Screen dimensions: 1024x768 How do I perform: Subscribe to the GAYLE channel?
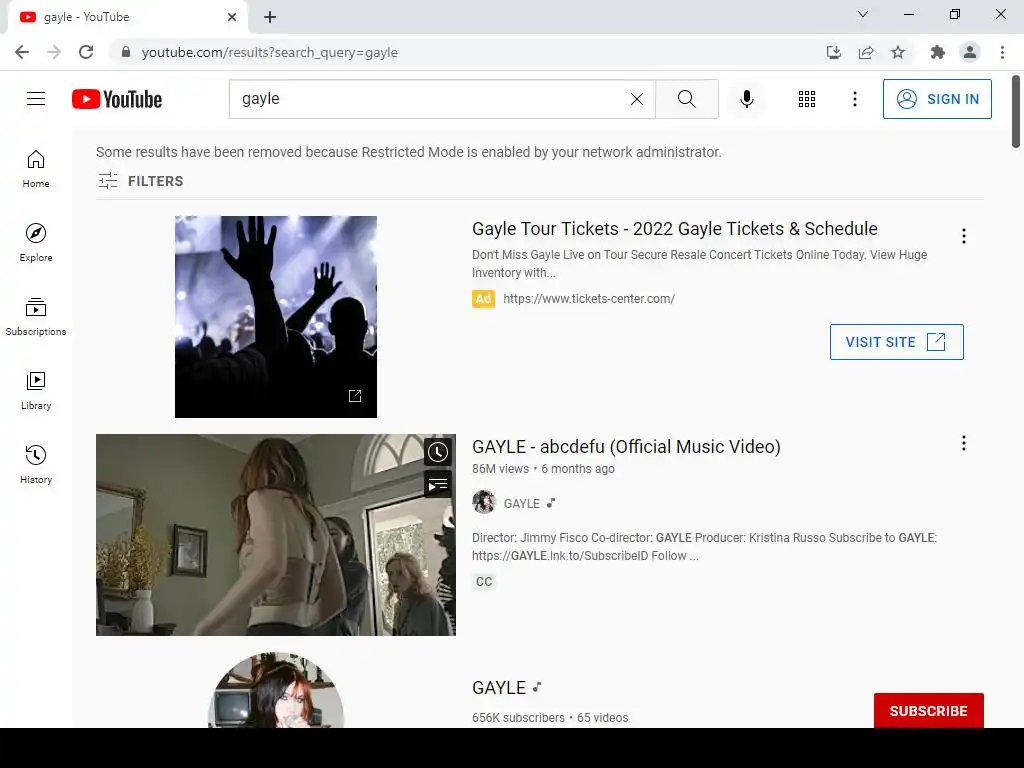click(928, 711)
